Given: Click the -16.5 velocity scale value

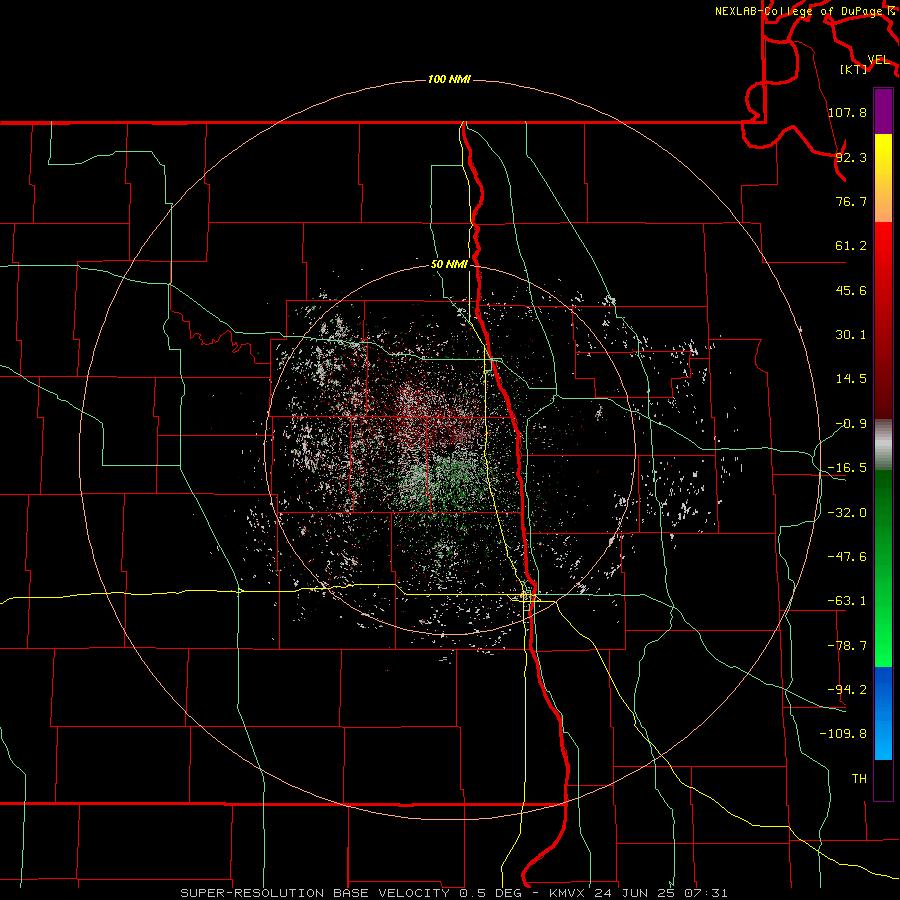Looking at the screenshot, I should 847,468.
